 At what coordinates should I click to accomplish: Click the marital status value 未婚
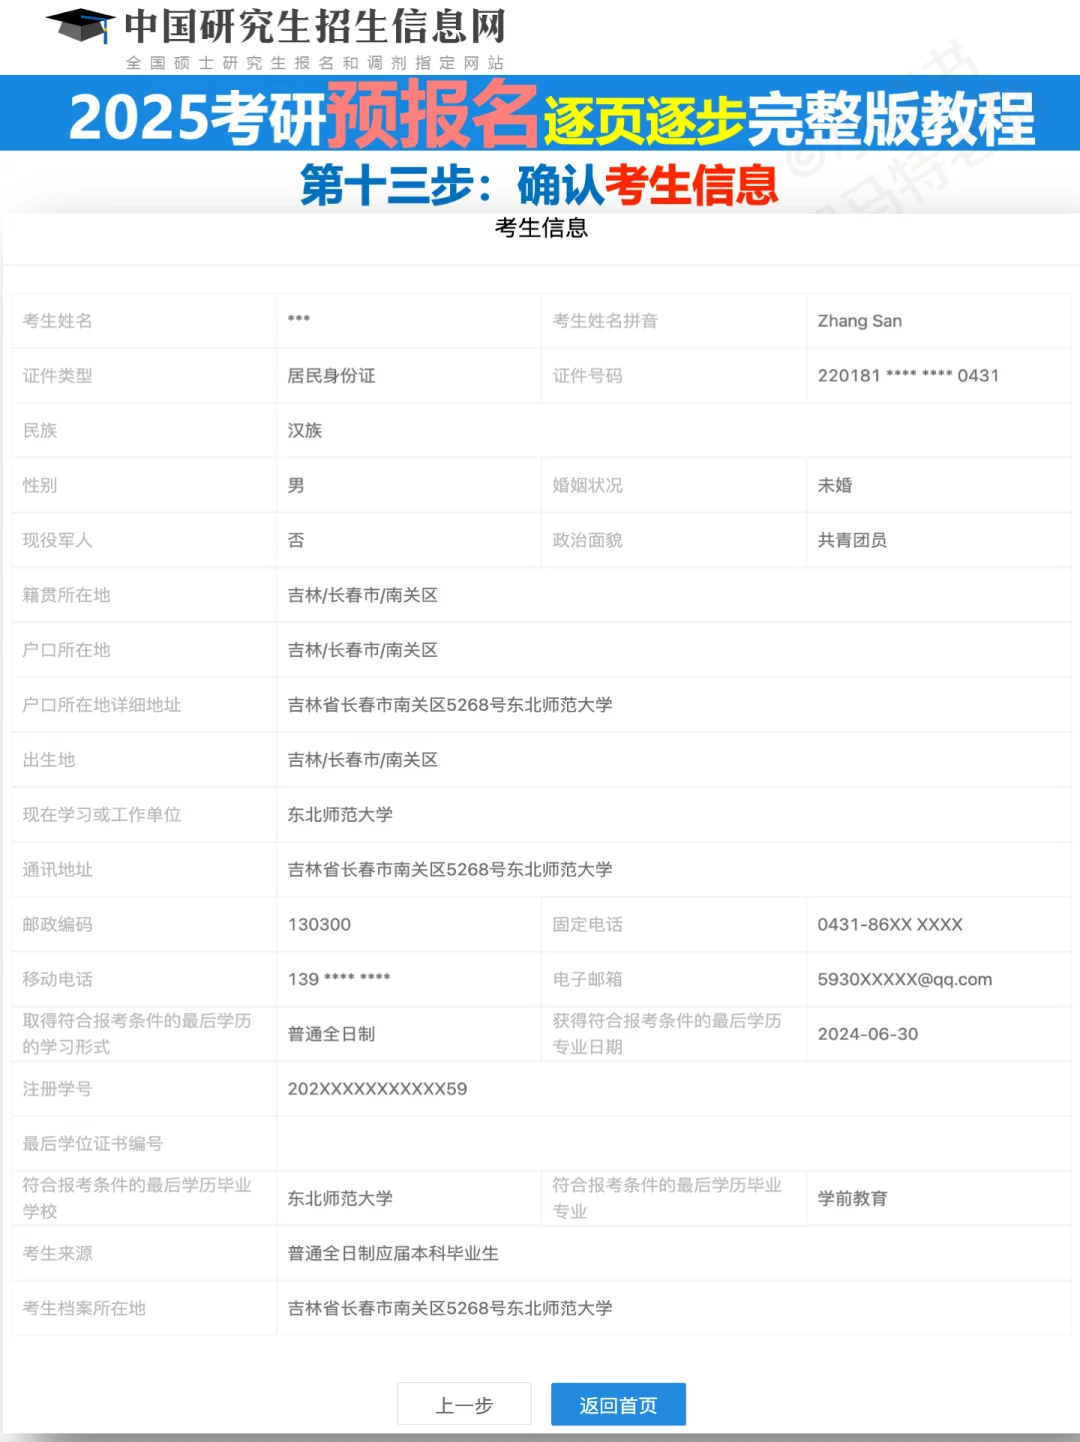click(835, 486)
